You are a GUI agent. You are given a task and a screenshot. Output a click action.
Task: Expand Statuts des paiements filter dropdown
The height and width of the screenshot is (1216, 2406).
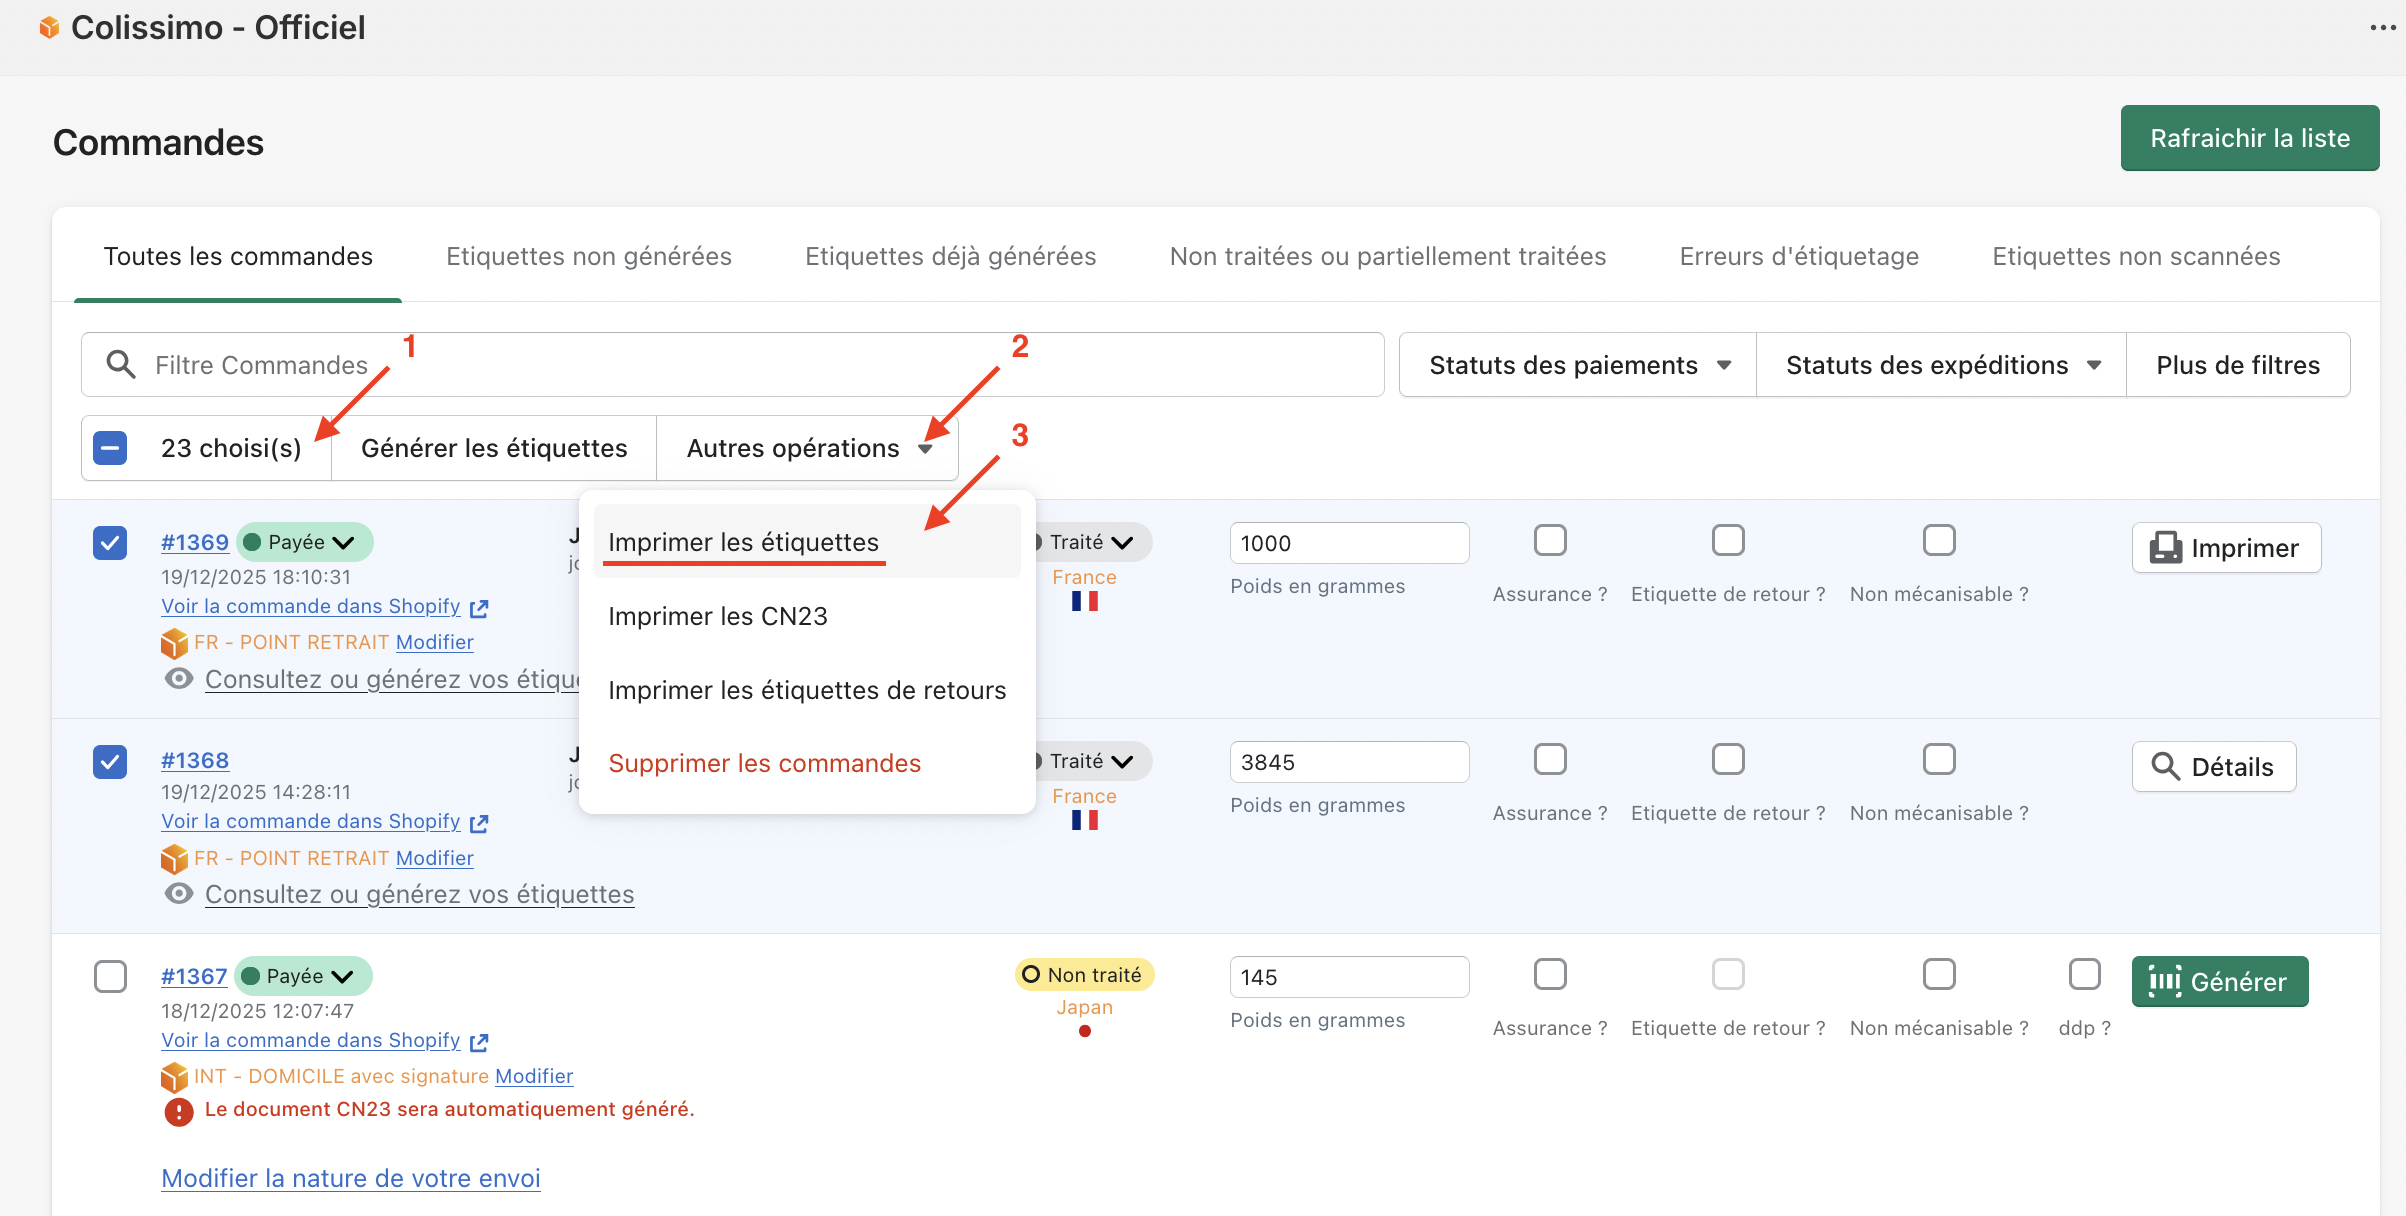(1578, 365)
